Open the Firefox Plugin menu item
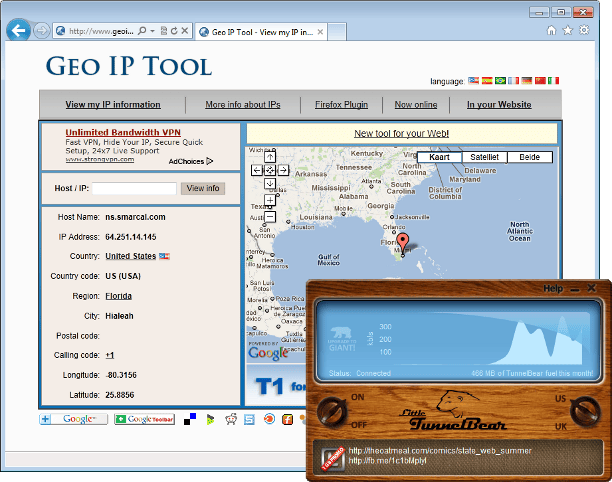Screen dimensions: 612x482 (x=341, y=105)
